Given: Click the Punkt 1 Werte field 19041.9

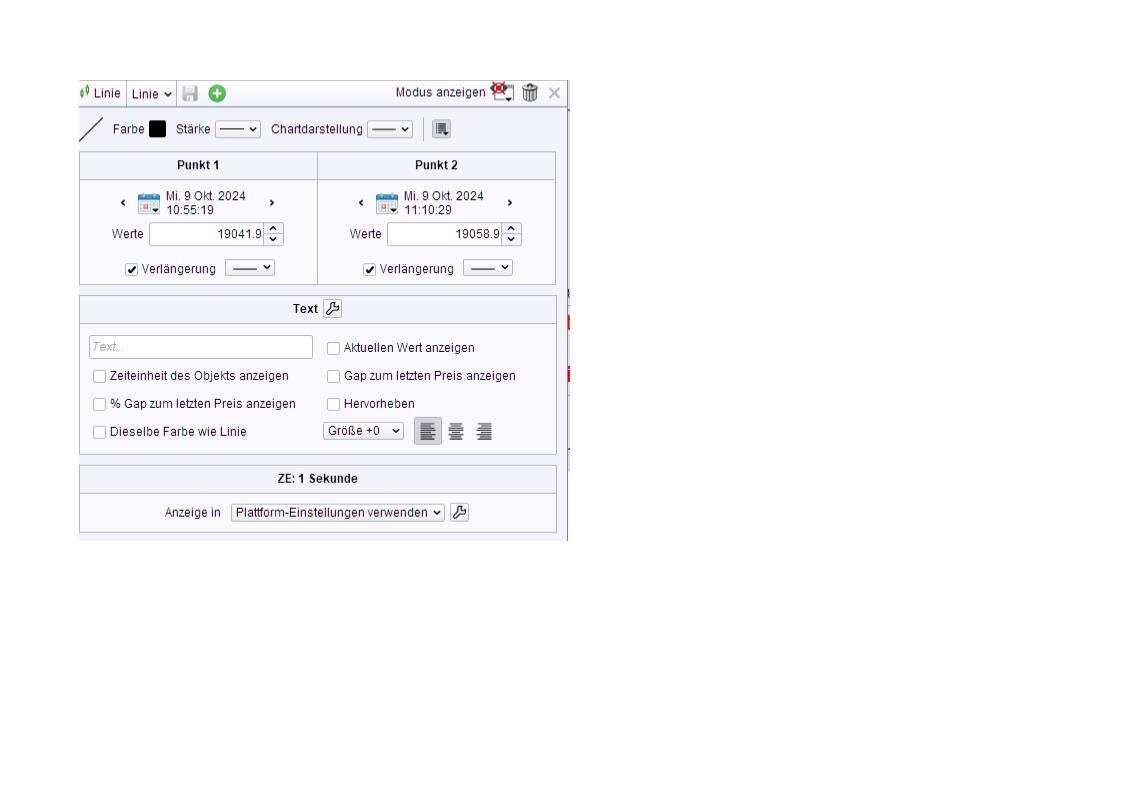Looking at the screenshot, I should [x=207, y=234].
